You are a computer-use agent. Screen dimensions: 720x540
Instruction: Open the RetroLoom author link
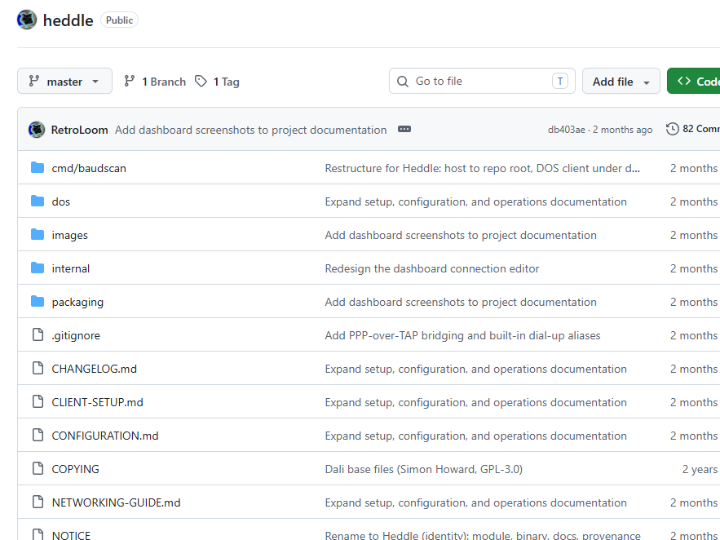79,130
